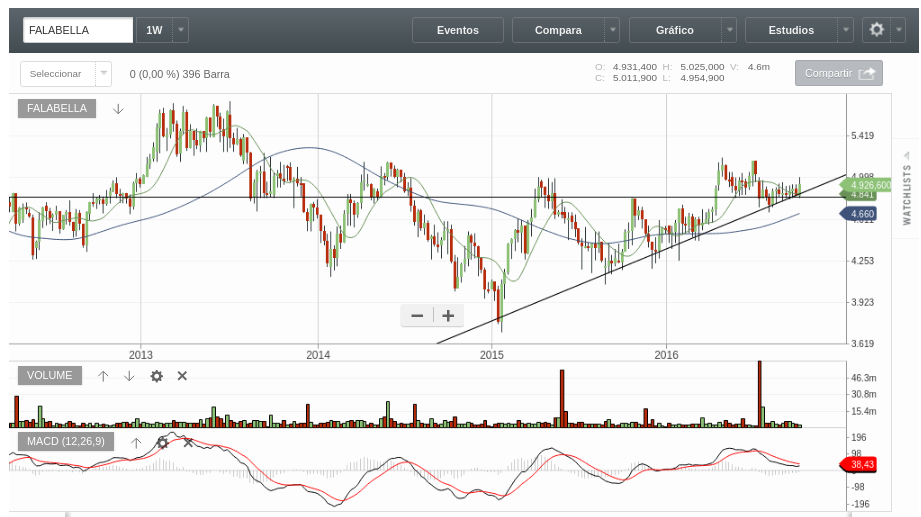Click the 3.923 price axis label

(862, 303)
